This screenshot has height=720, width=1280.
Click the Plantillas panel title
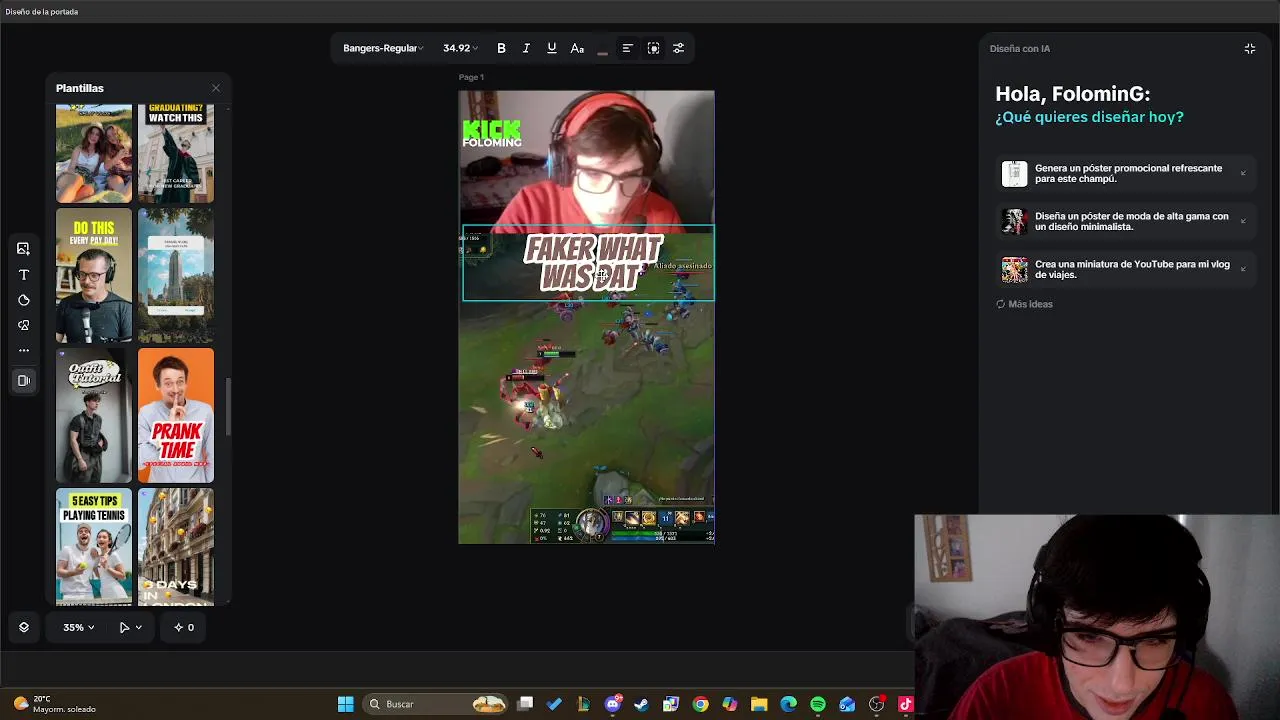80,88
